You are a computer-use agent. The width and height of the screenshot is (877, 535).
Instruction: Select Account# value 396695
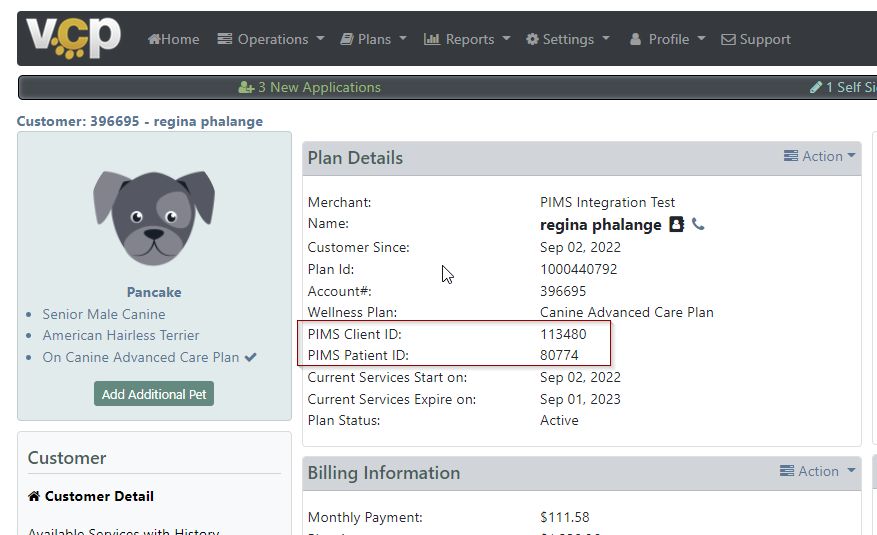563,291
